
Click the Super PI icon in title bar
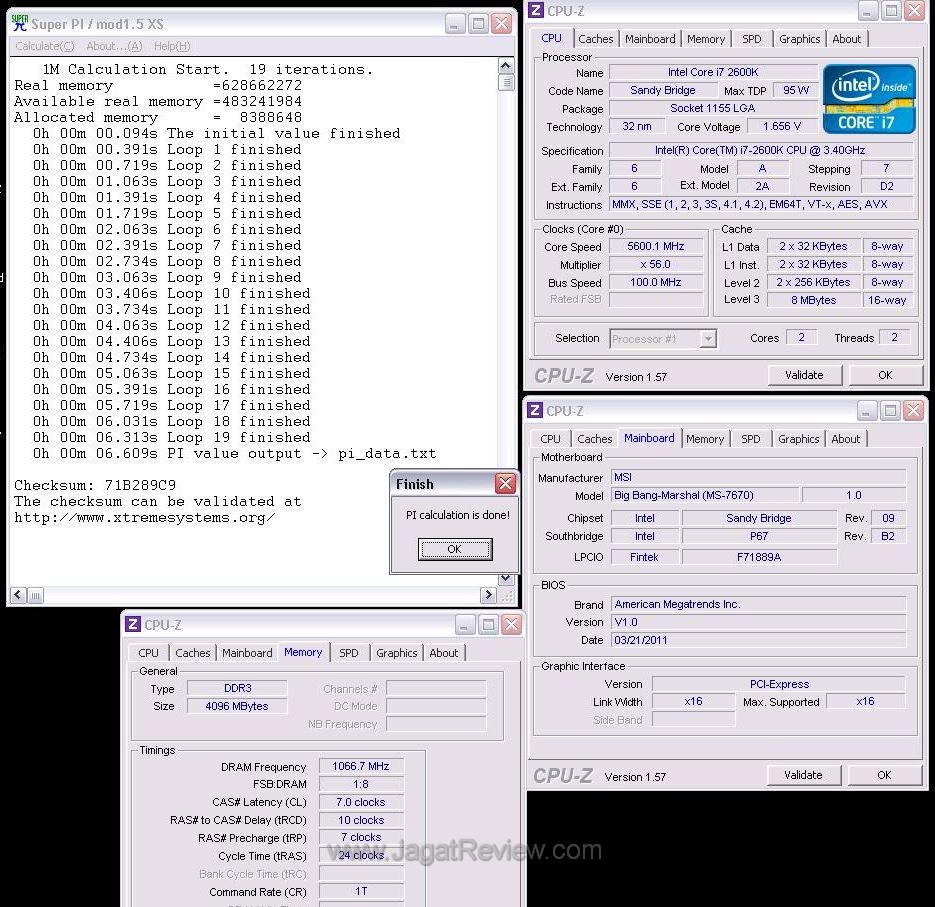point(19,22)
